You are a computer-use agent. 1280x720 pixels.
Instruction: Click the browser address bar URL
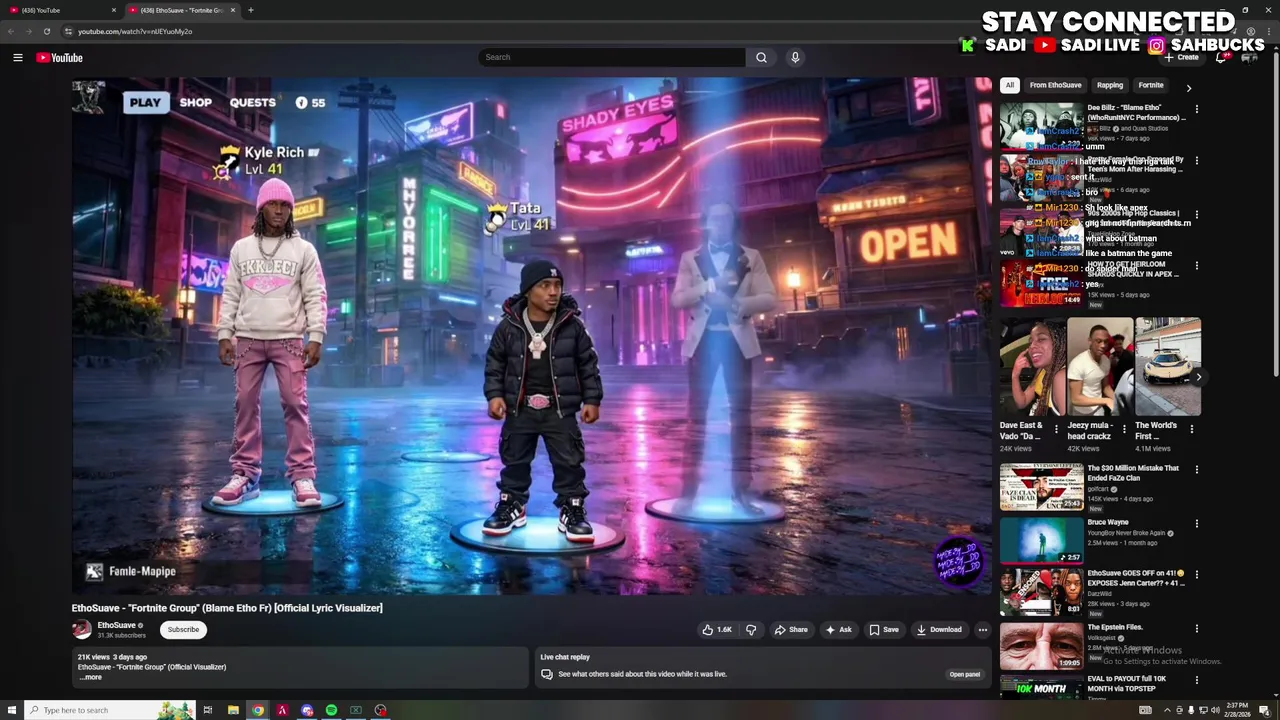click(135, 31)
